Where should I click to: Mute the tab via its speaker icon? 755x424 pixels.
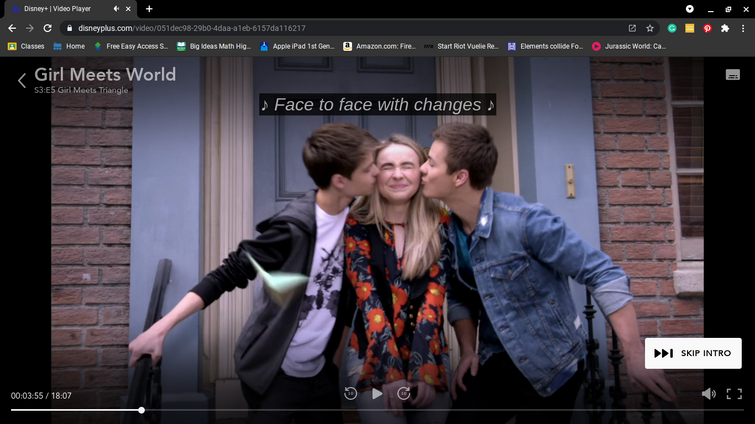click(116, 9)
